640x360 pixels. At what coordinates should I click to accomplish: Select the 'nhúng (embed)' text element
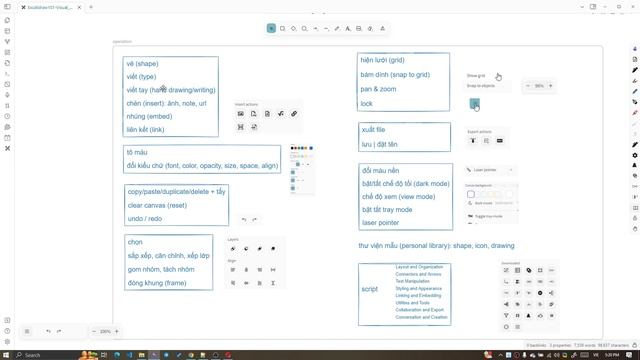149,116
